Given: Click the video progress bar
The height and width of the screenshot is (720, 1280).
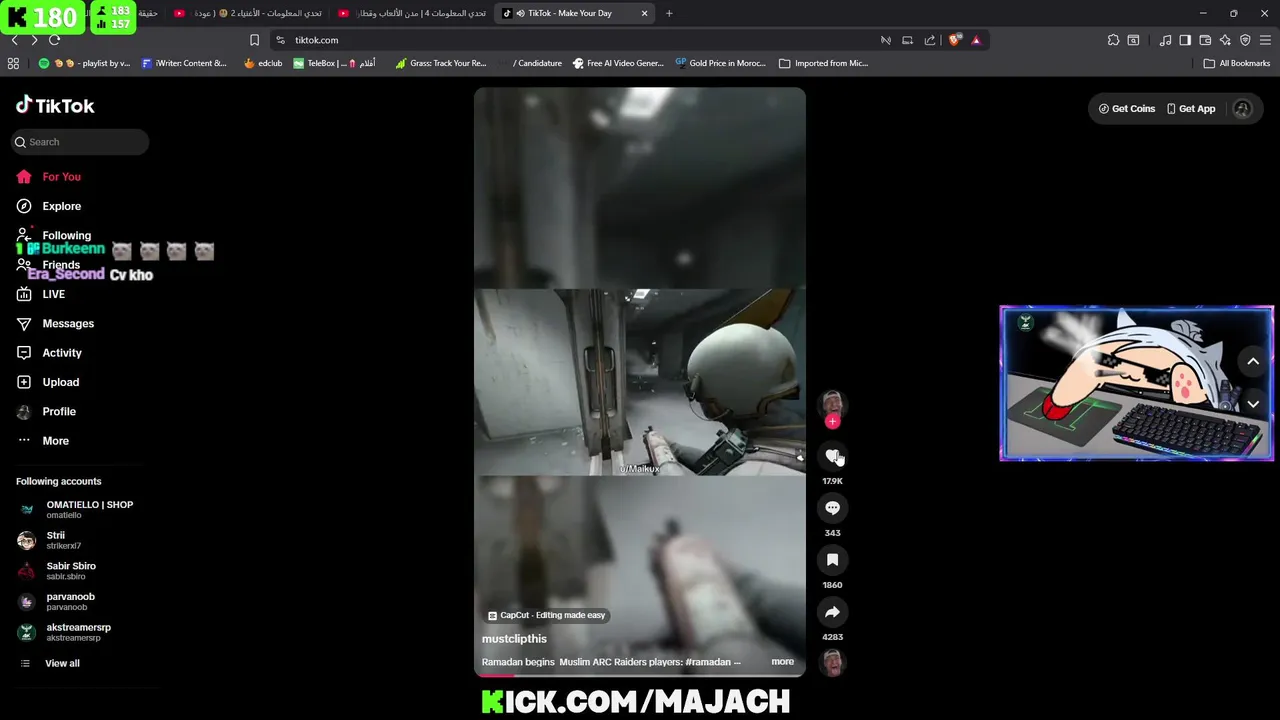Looking at the screenshot, I should pos(640,675).
